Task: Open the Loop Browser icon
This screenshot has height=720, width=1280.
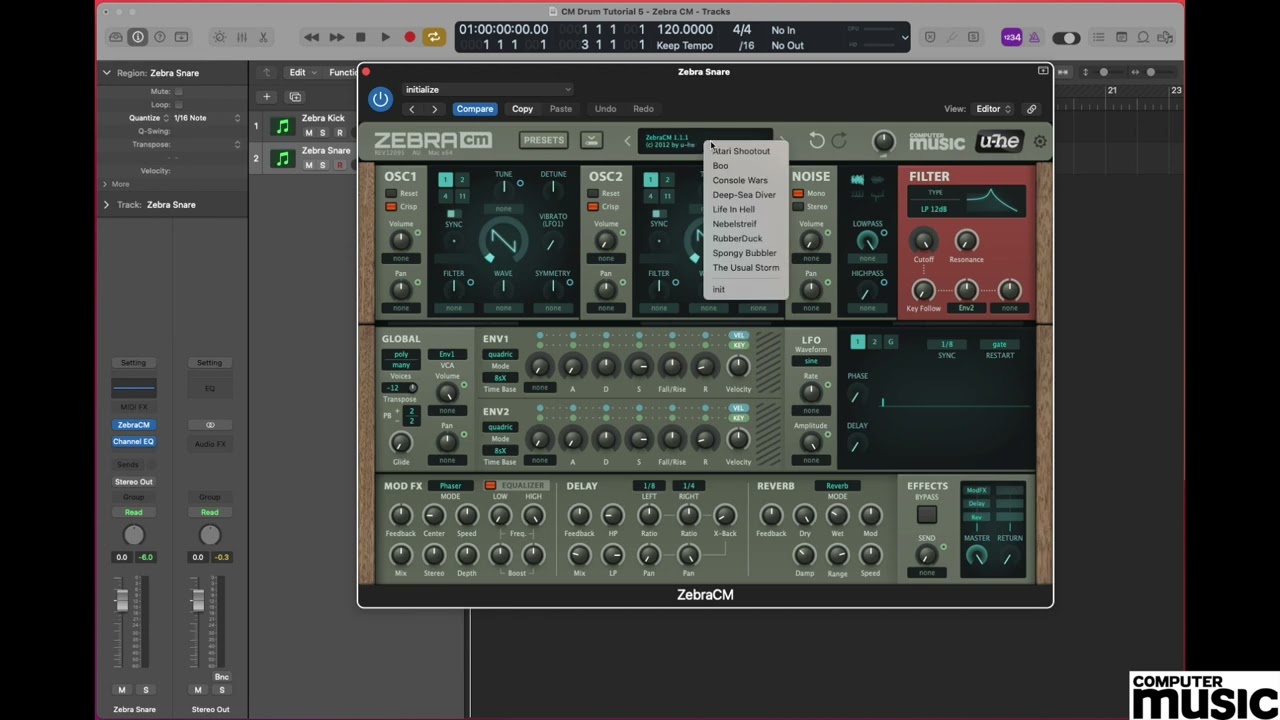Action: click(x=1145, y=37)
